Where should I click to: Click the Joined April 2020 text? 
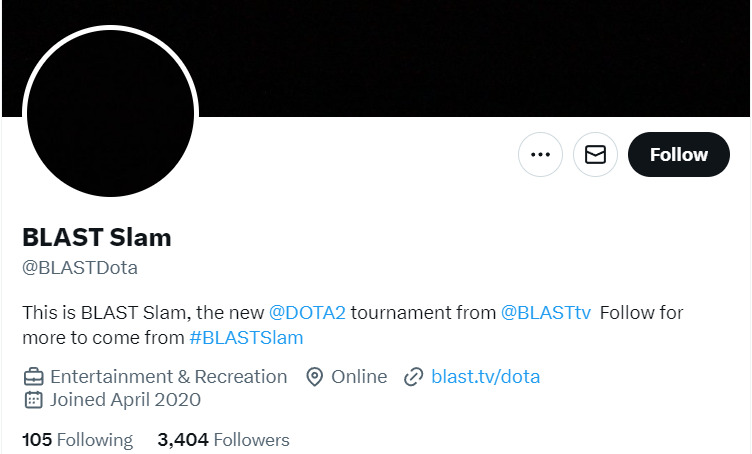point(126,400)
